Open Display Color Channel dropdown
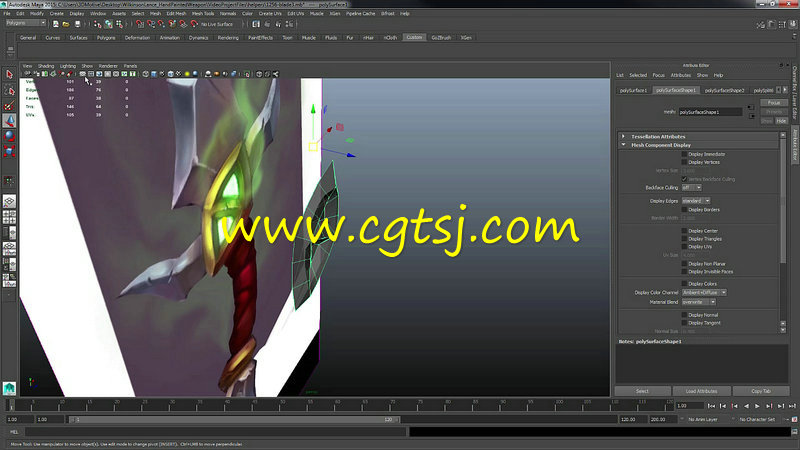The height and width of the screenshot is (450, 800). point(704,293)
